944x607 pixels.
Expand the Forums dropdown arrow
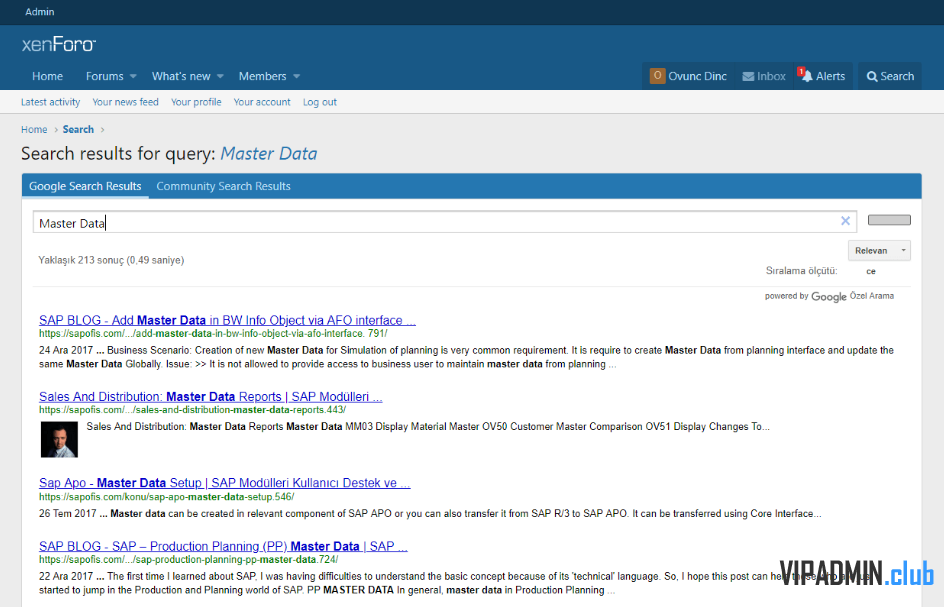133,76
